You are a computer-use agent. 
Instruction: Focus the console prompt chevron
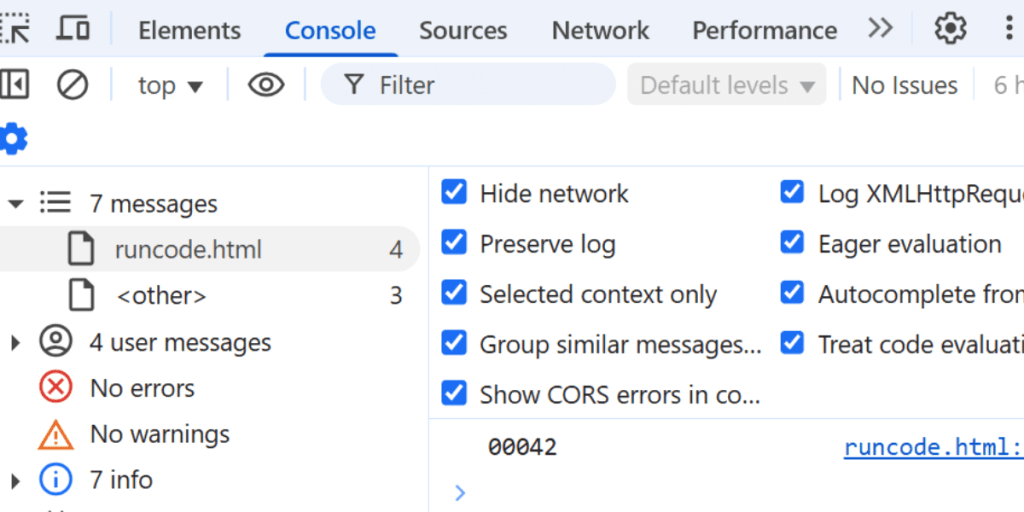(460, 492)
